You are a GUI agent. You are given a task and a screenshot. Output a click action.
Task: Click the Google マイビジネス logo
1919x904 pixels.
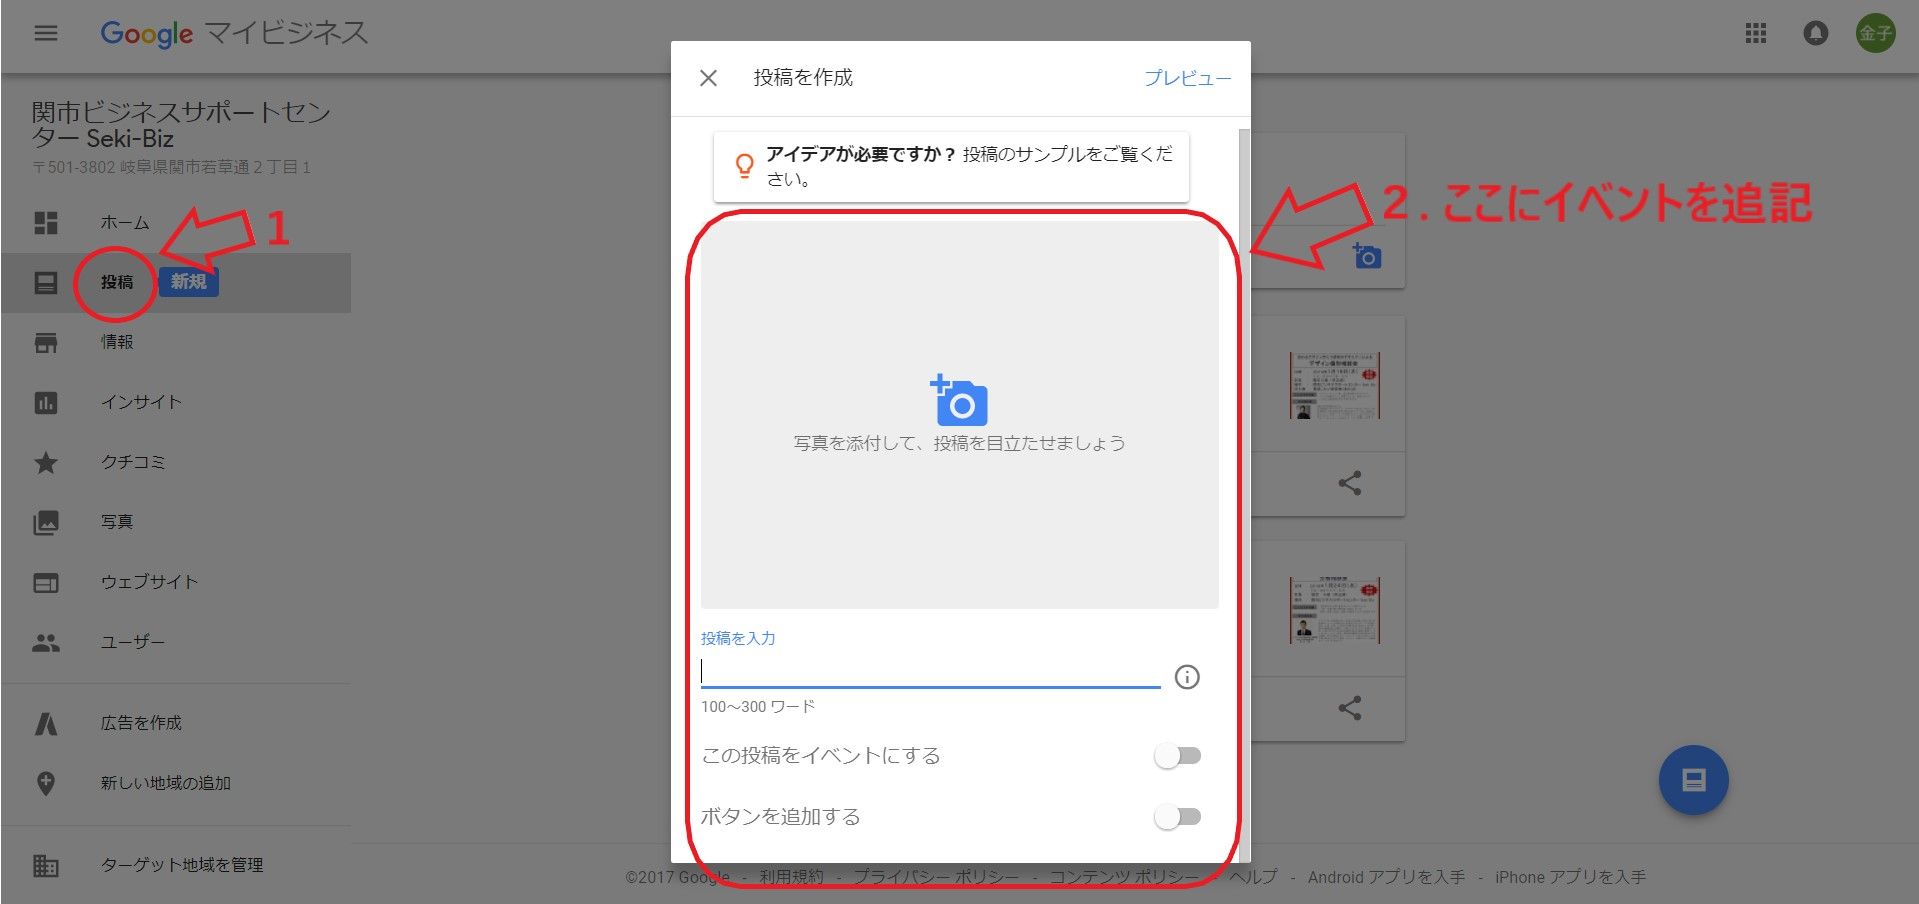pyautogui.click(x=234, y=33)
